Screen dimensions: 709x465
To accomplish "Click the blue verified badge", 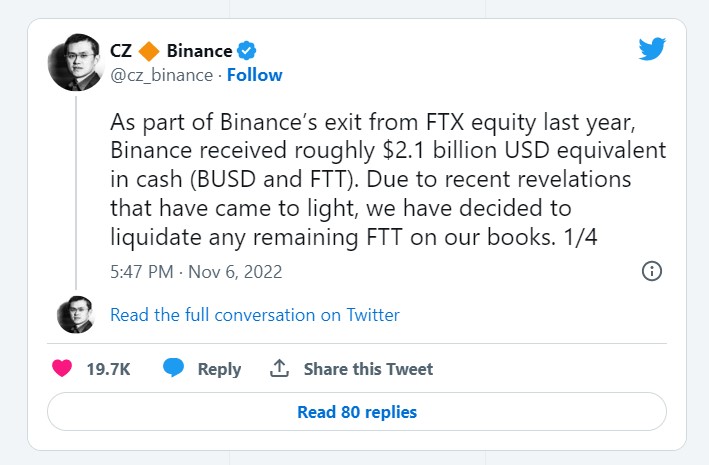I will tap(246, 51).
